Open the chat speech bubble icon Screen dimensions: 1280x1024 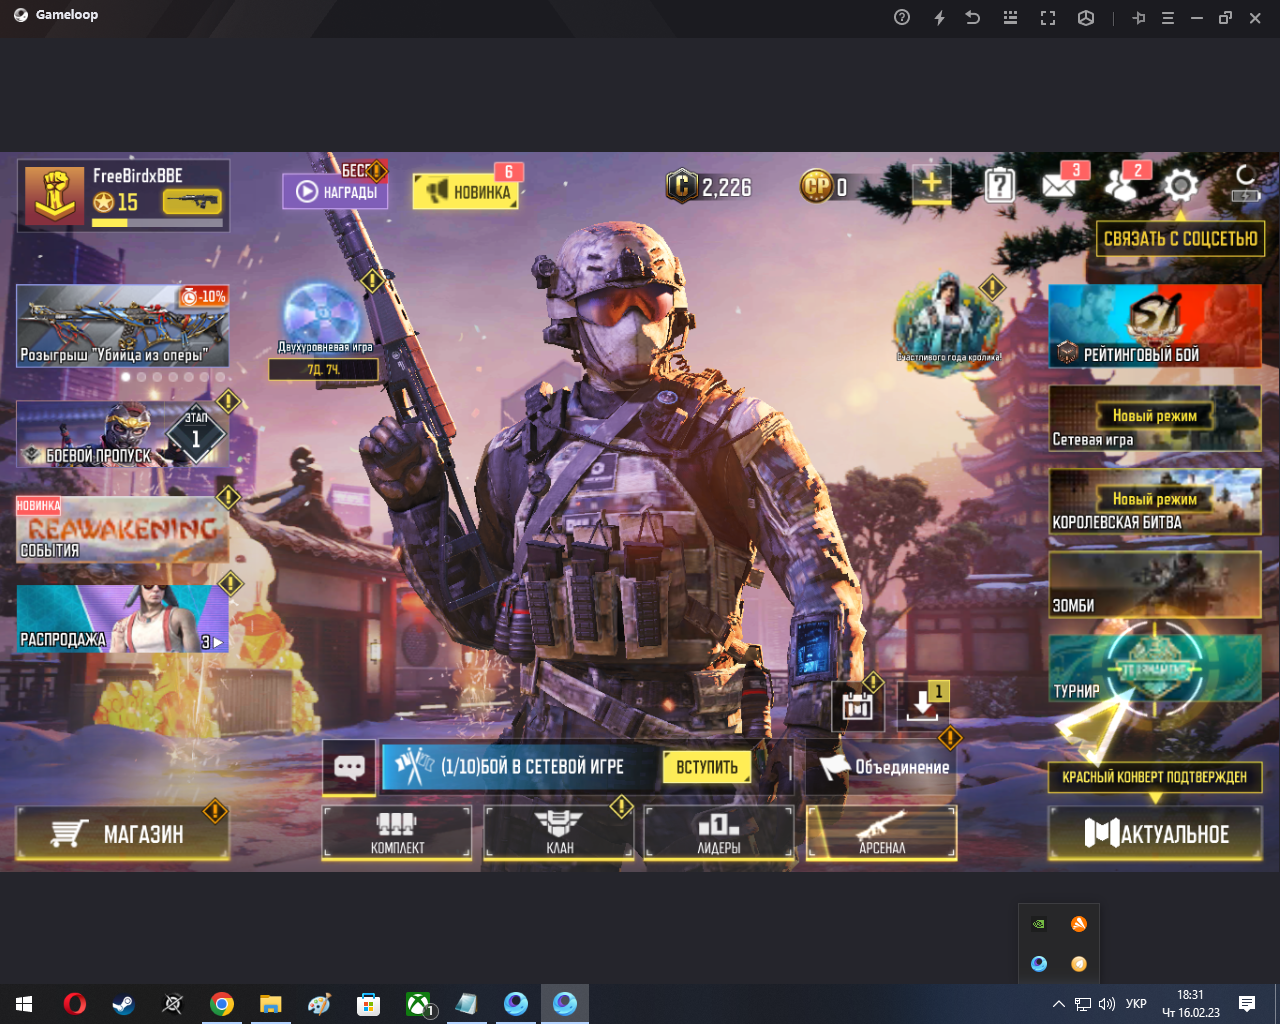pyautogui.click(x=349, y=767)
